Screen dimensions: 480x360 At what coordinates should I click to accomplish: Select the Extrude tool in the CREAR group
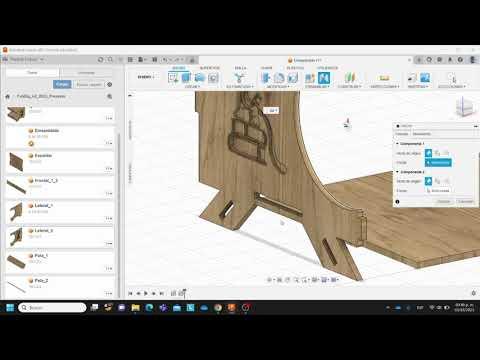[186, 78]
